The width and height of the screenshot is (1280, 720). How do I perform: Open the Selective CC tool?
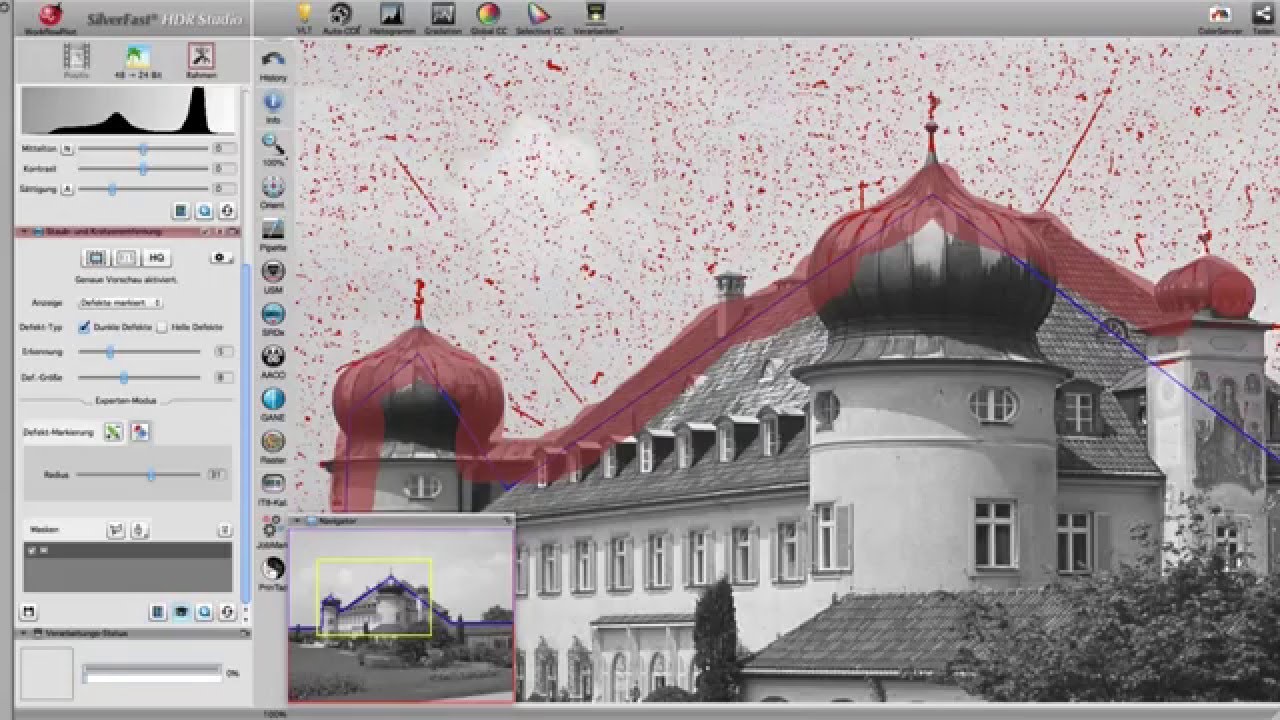point(538,17)
